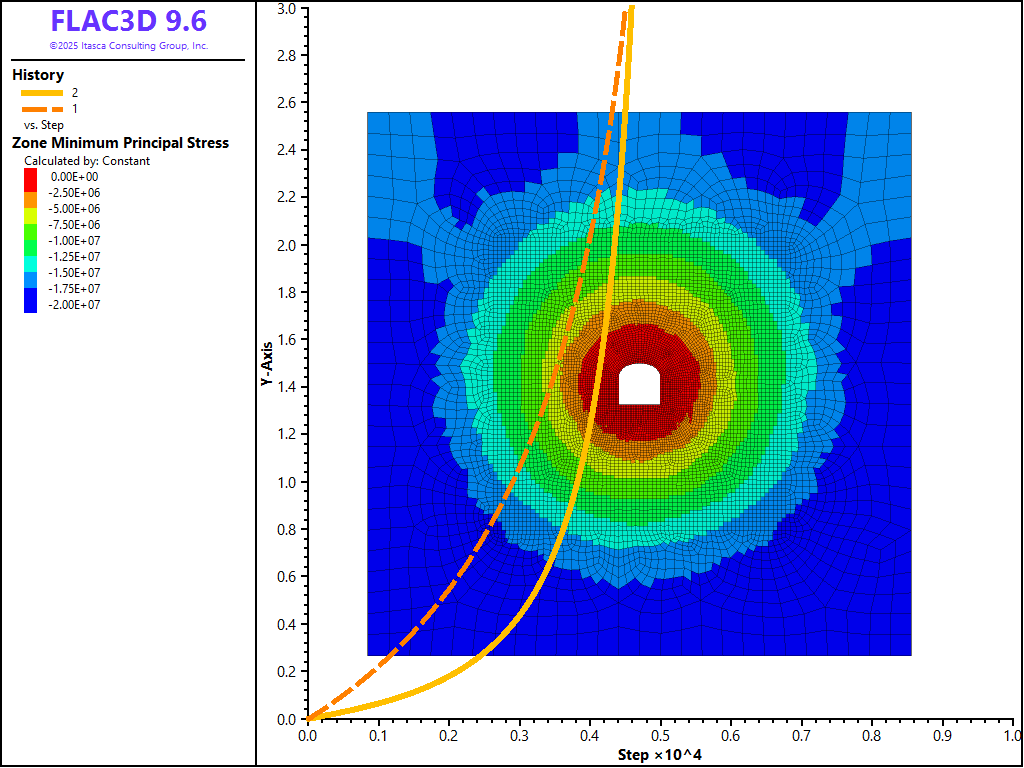The height and width of the screenshot is (768, 1024).
Task: Select the red swatch beside 0.00E+00
Action: tap(31, 177)
